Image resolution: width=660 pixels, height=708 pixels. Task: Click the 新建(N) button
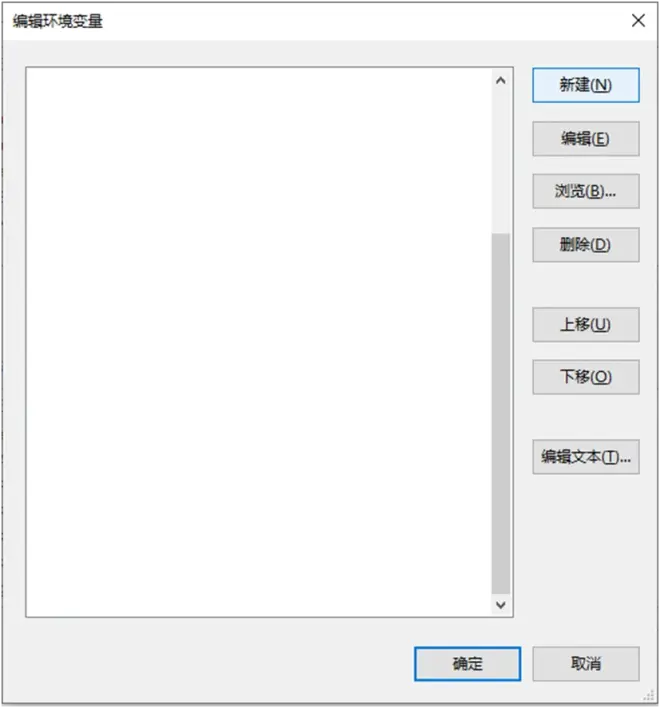point(586,85)
